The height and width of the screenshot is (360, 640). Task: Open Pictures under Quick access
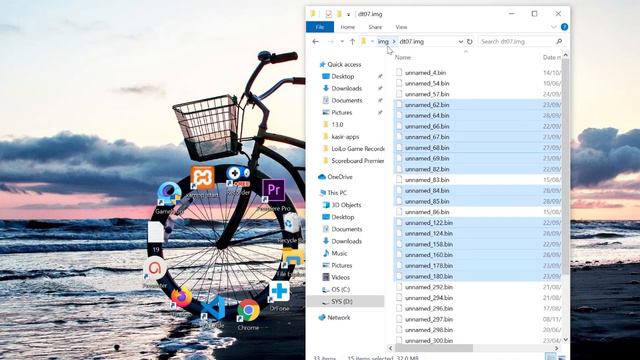click(x=342, y=113)
